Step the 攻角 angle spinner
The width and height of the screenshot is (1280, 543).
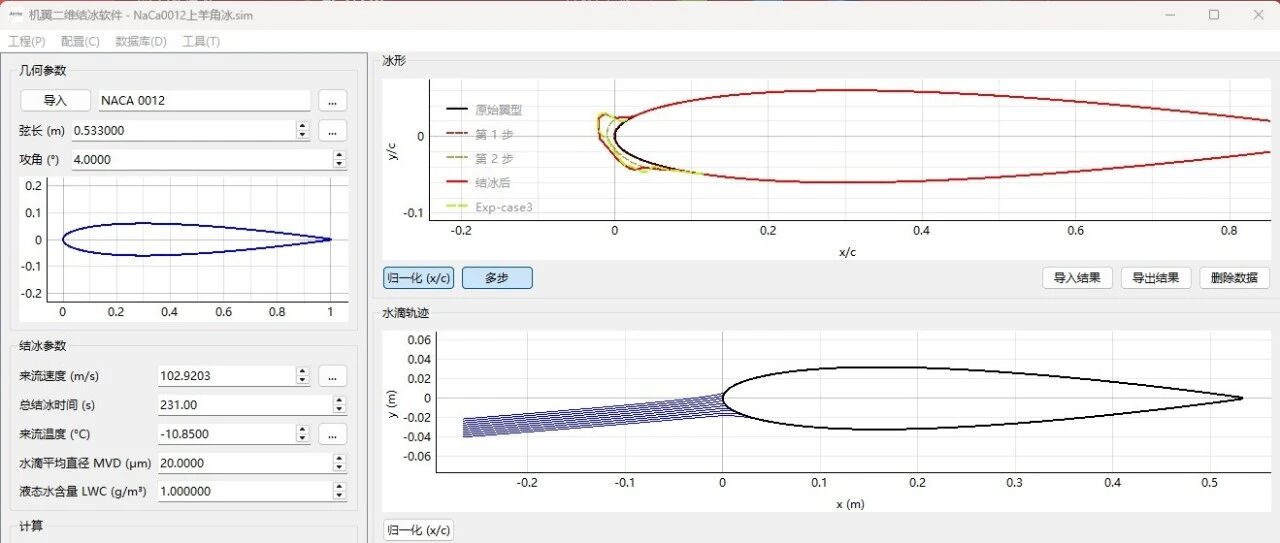[339, 159]
